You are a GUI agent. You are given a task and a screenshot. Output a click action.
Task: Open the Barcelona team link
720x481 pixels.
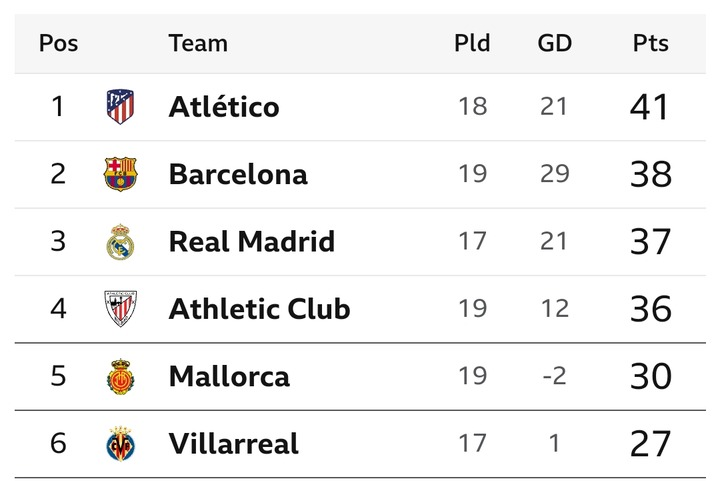click(238, 174)
